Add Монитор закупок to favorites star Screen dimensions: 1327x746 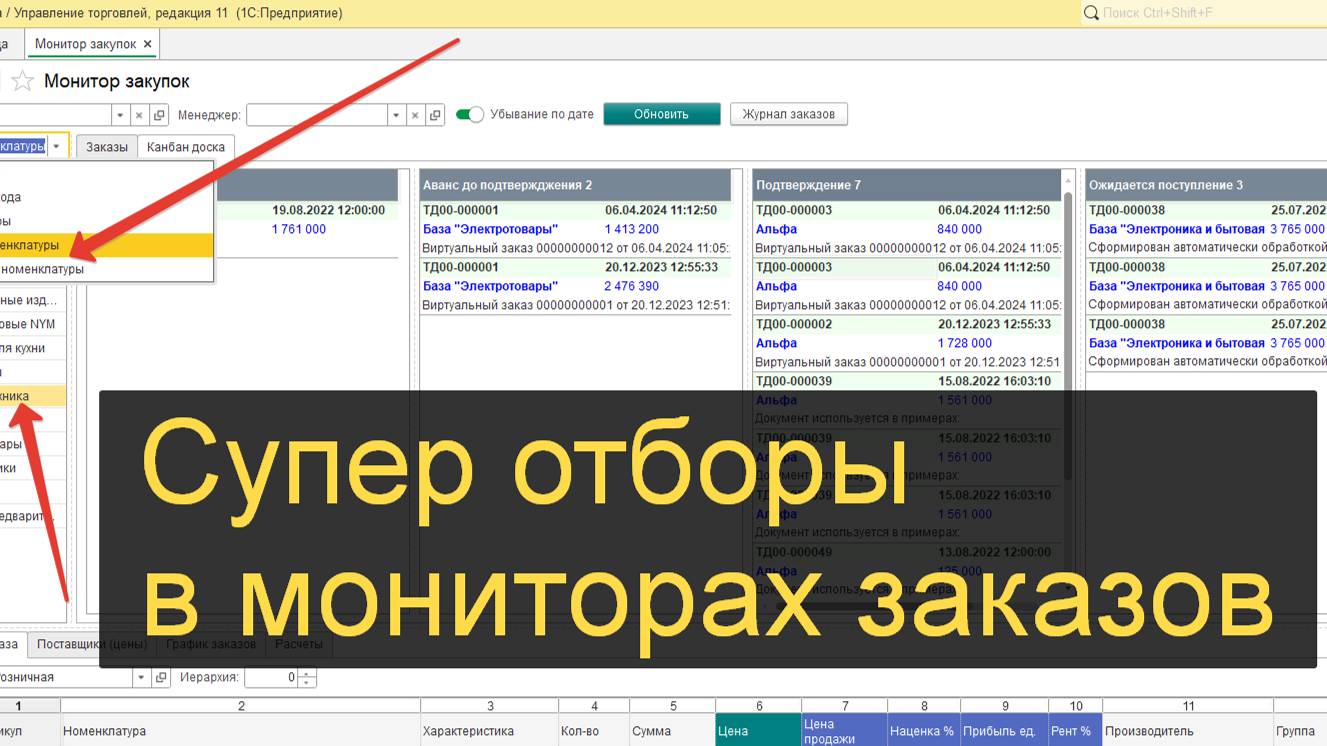pos(22,82)
